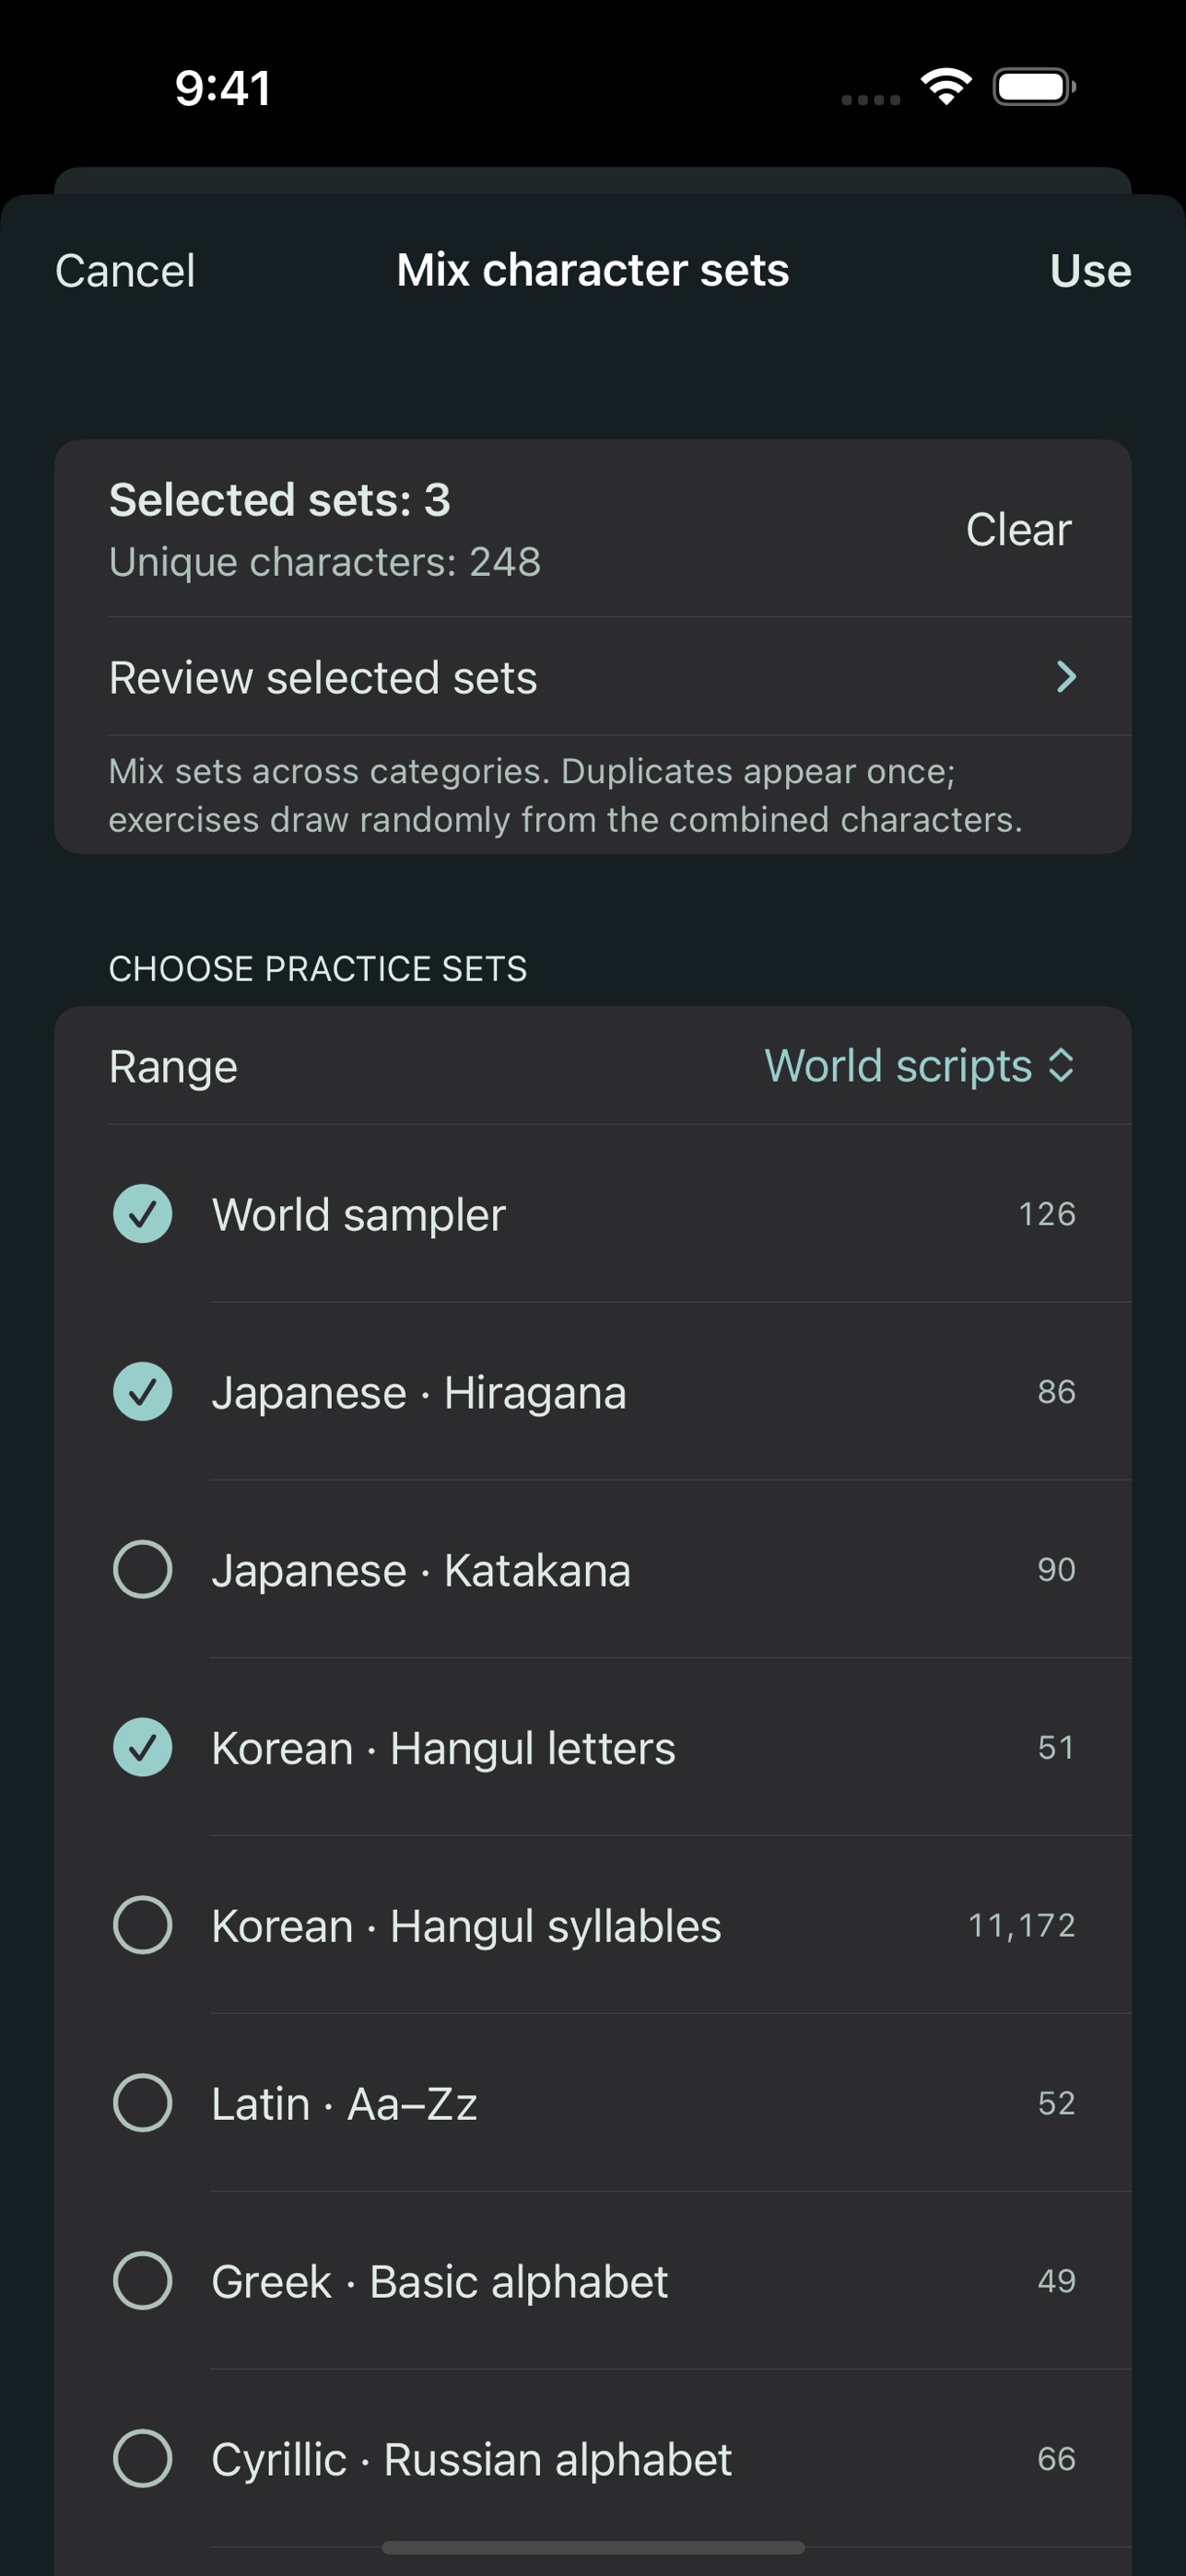The height and width of the screenshot is (2576, 1186).
Task: Open the World scripts range dropdown
Action: pyautogui.click(x=920, y=1066)
